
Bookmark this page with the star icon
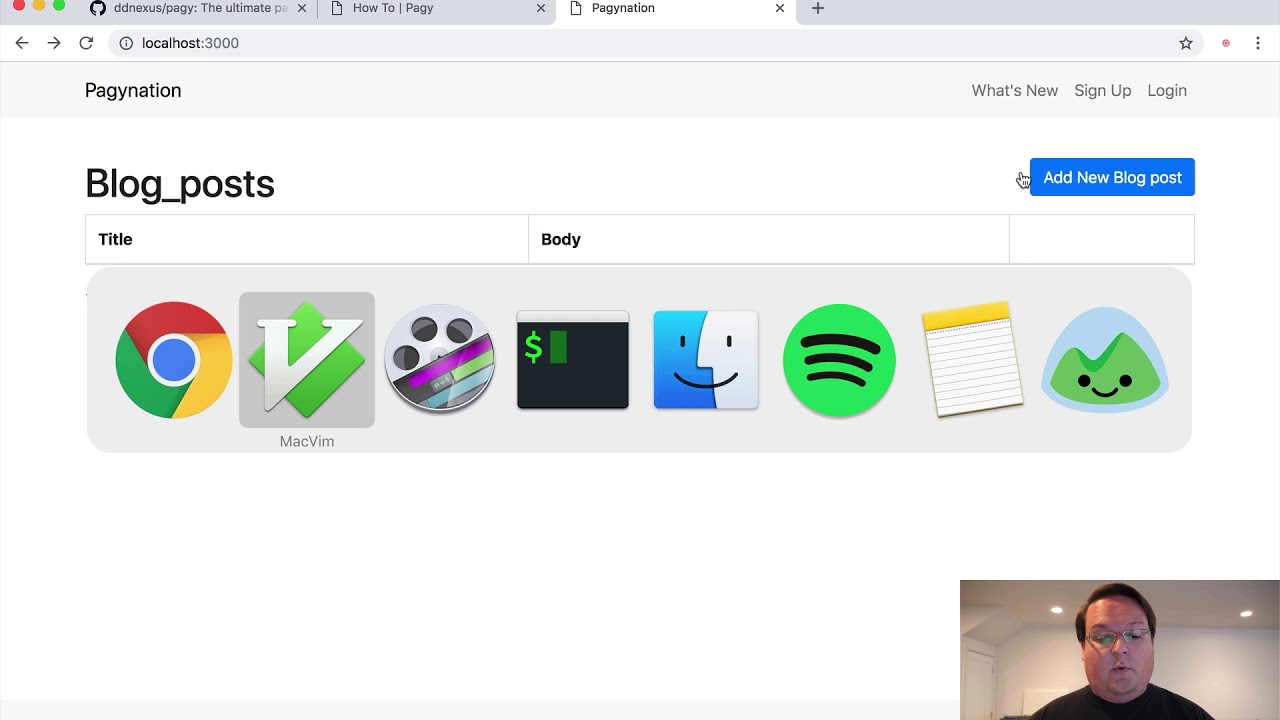1186,43
